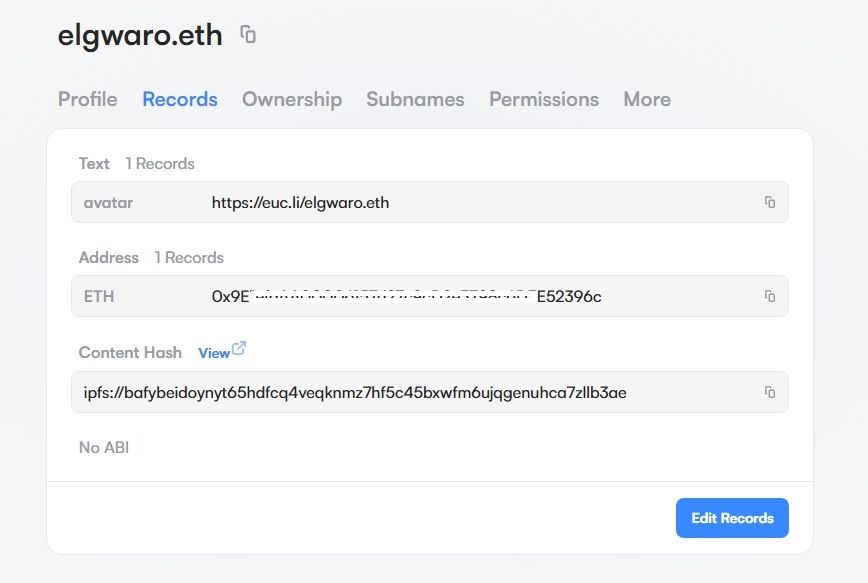Go to the Subnames tab

[x=415, y=99]
